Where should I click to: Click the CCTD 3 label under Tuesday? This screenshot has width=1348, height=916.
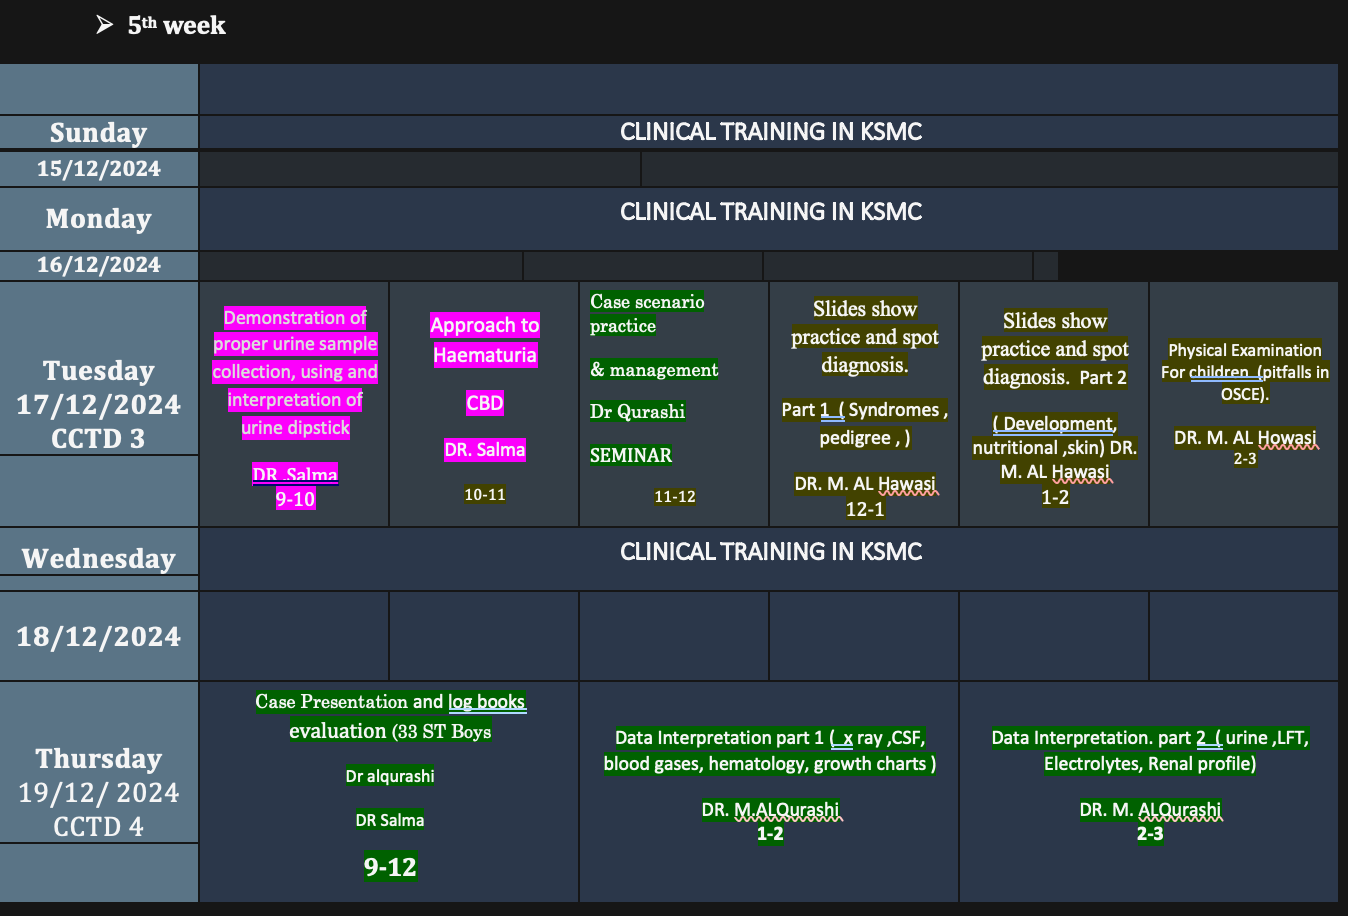[98, 439]
